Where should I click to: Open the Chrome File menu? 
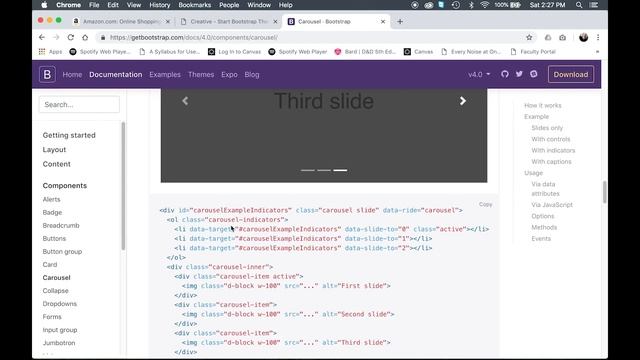click(94, 5)
